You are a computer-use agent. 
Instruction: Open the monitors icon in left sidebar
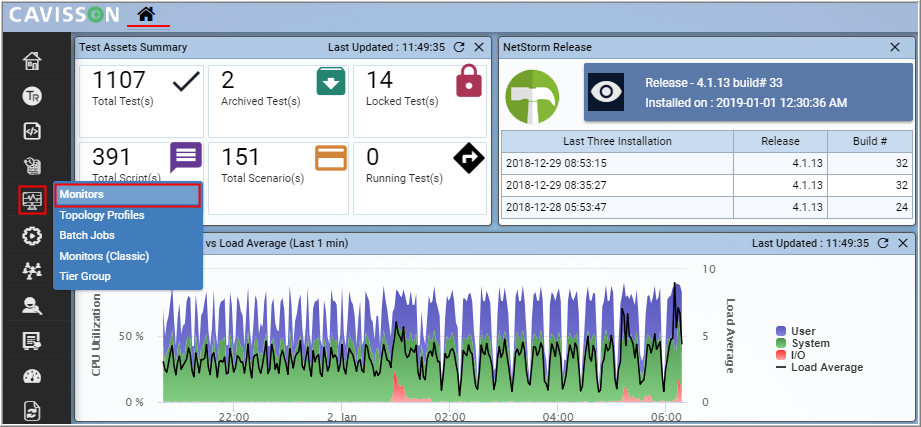click(31, 200)
